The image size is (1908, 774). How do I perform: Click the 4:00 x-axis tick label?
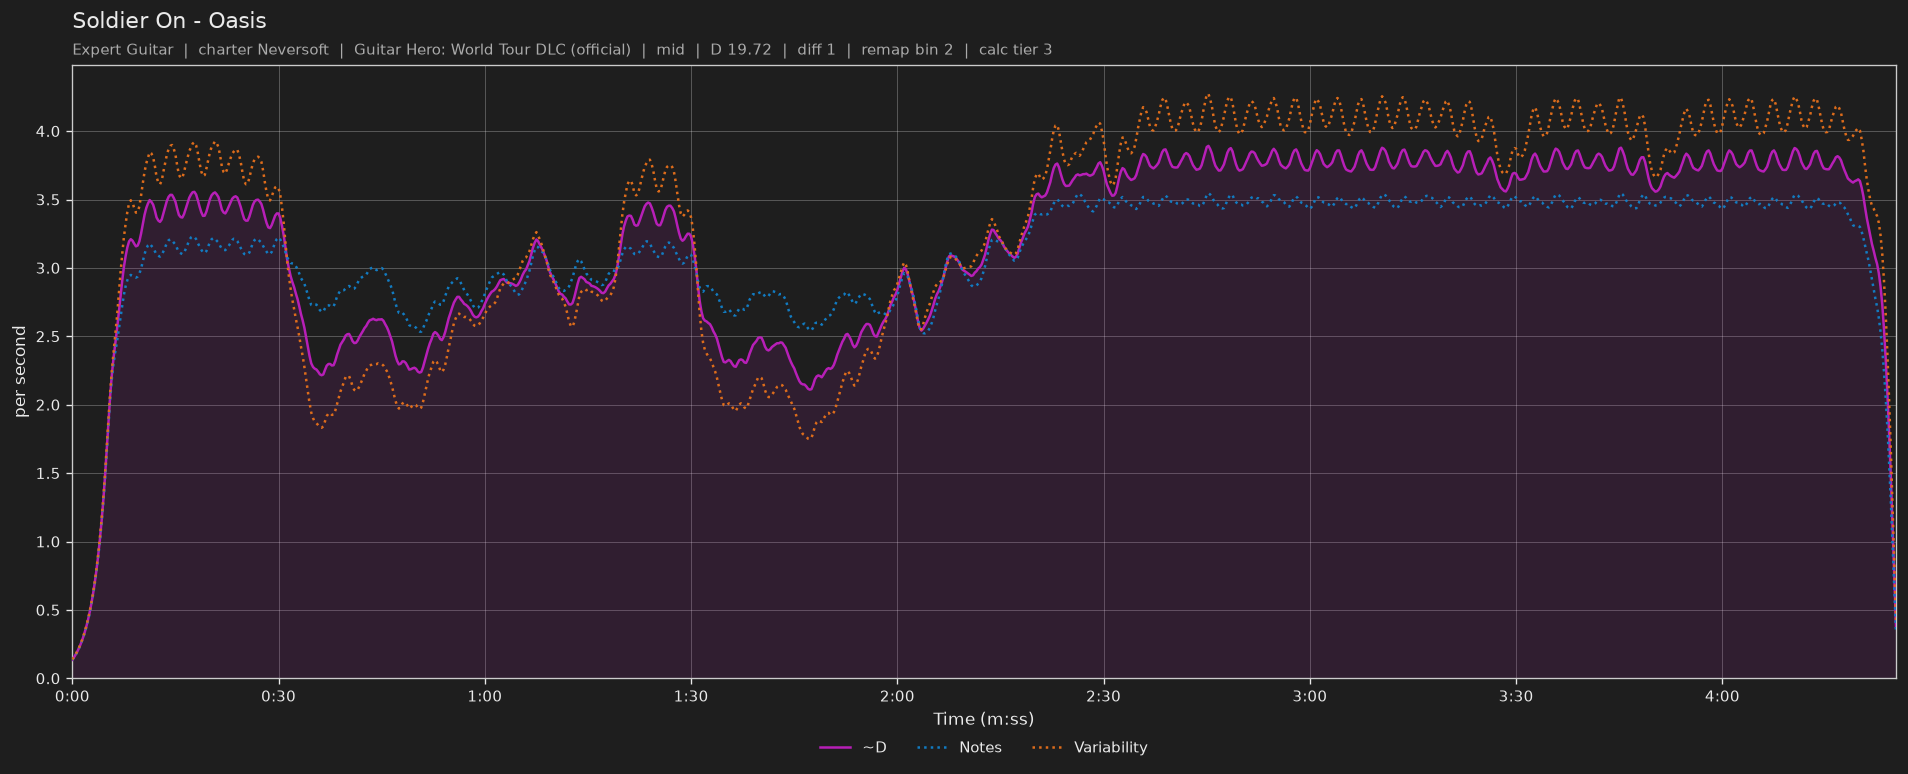click(x=1722, y=696)
